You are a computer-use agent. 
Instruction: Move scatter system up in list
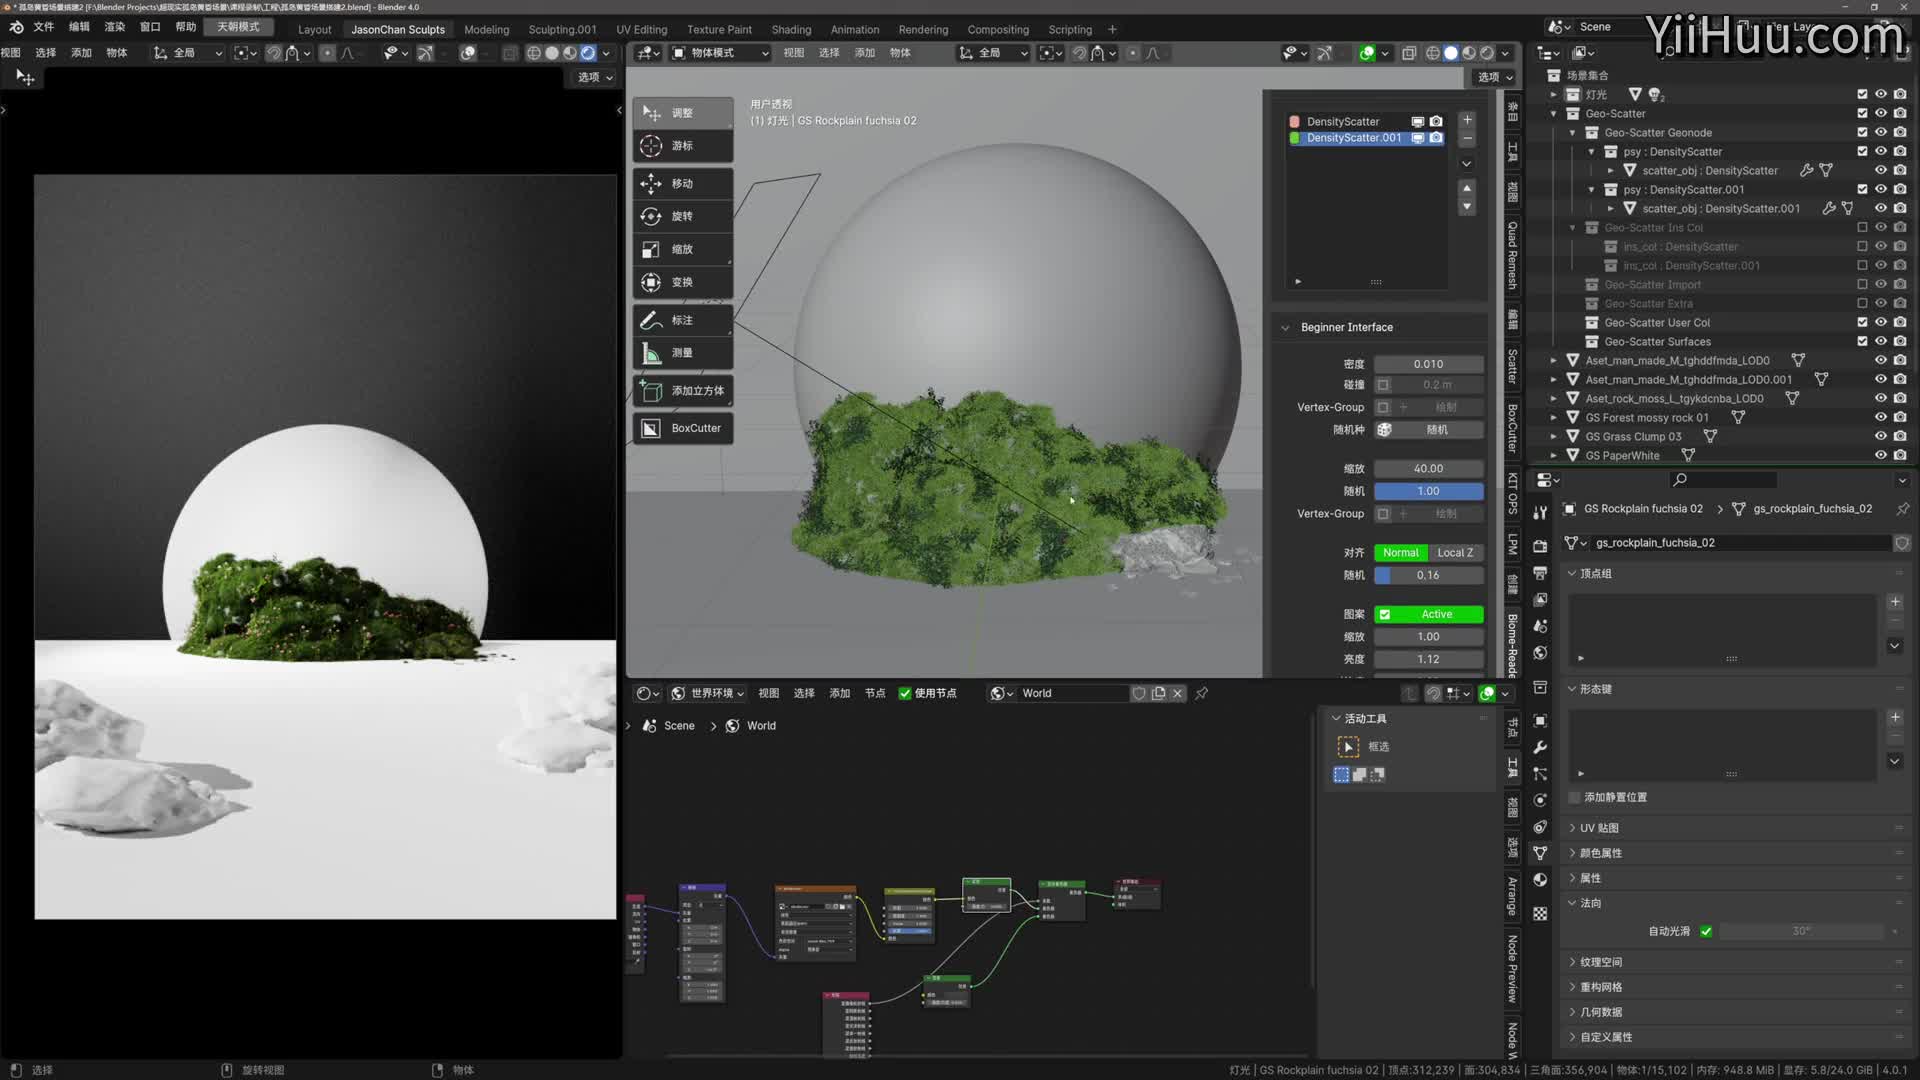coord(1467,188)
